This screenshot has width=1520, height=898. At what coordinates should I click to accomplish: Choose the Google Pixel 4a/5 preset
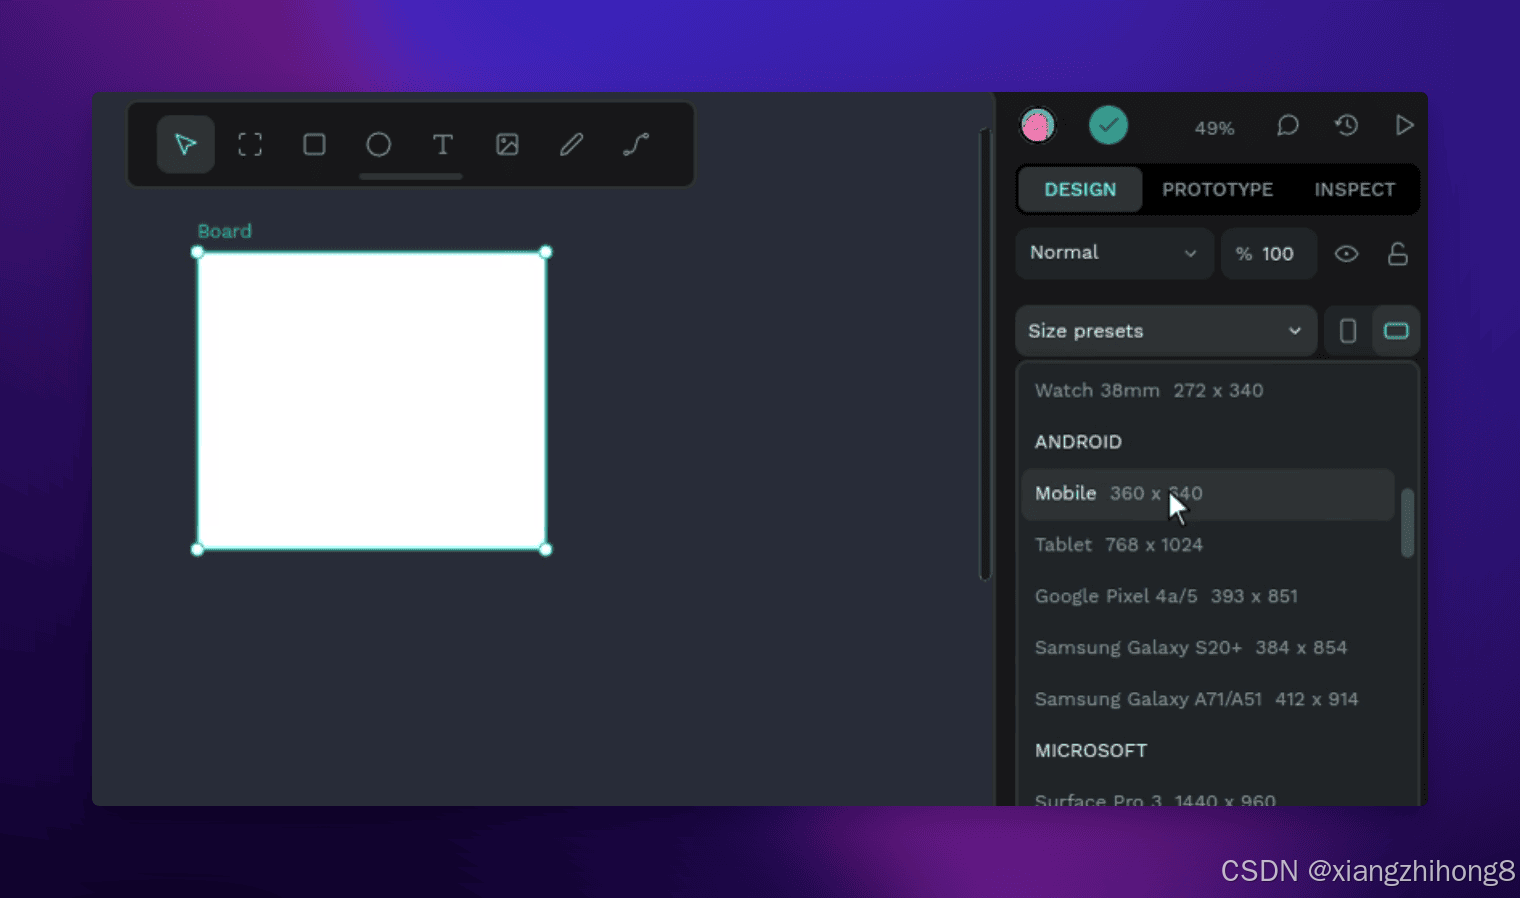click(x=1208, y=597)
